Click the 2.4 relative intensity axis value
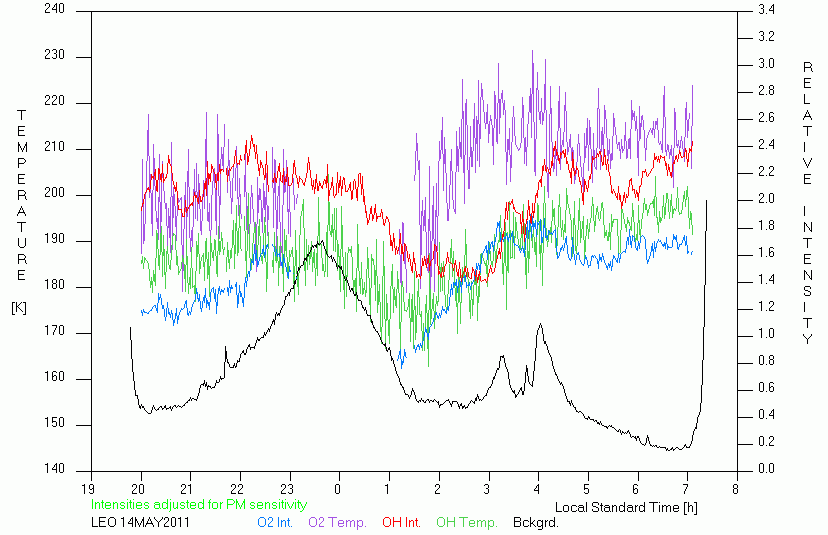This screenshot has width=828, height=535. 766,145
